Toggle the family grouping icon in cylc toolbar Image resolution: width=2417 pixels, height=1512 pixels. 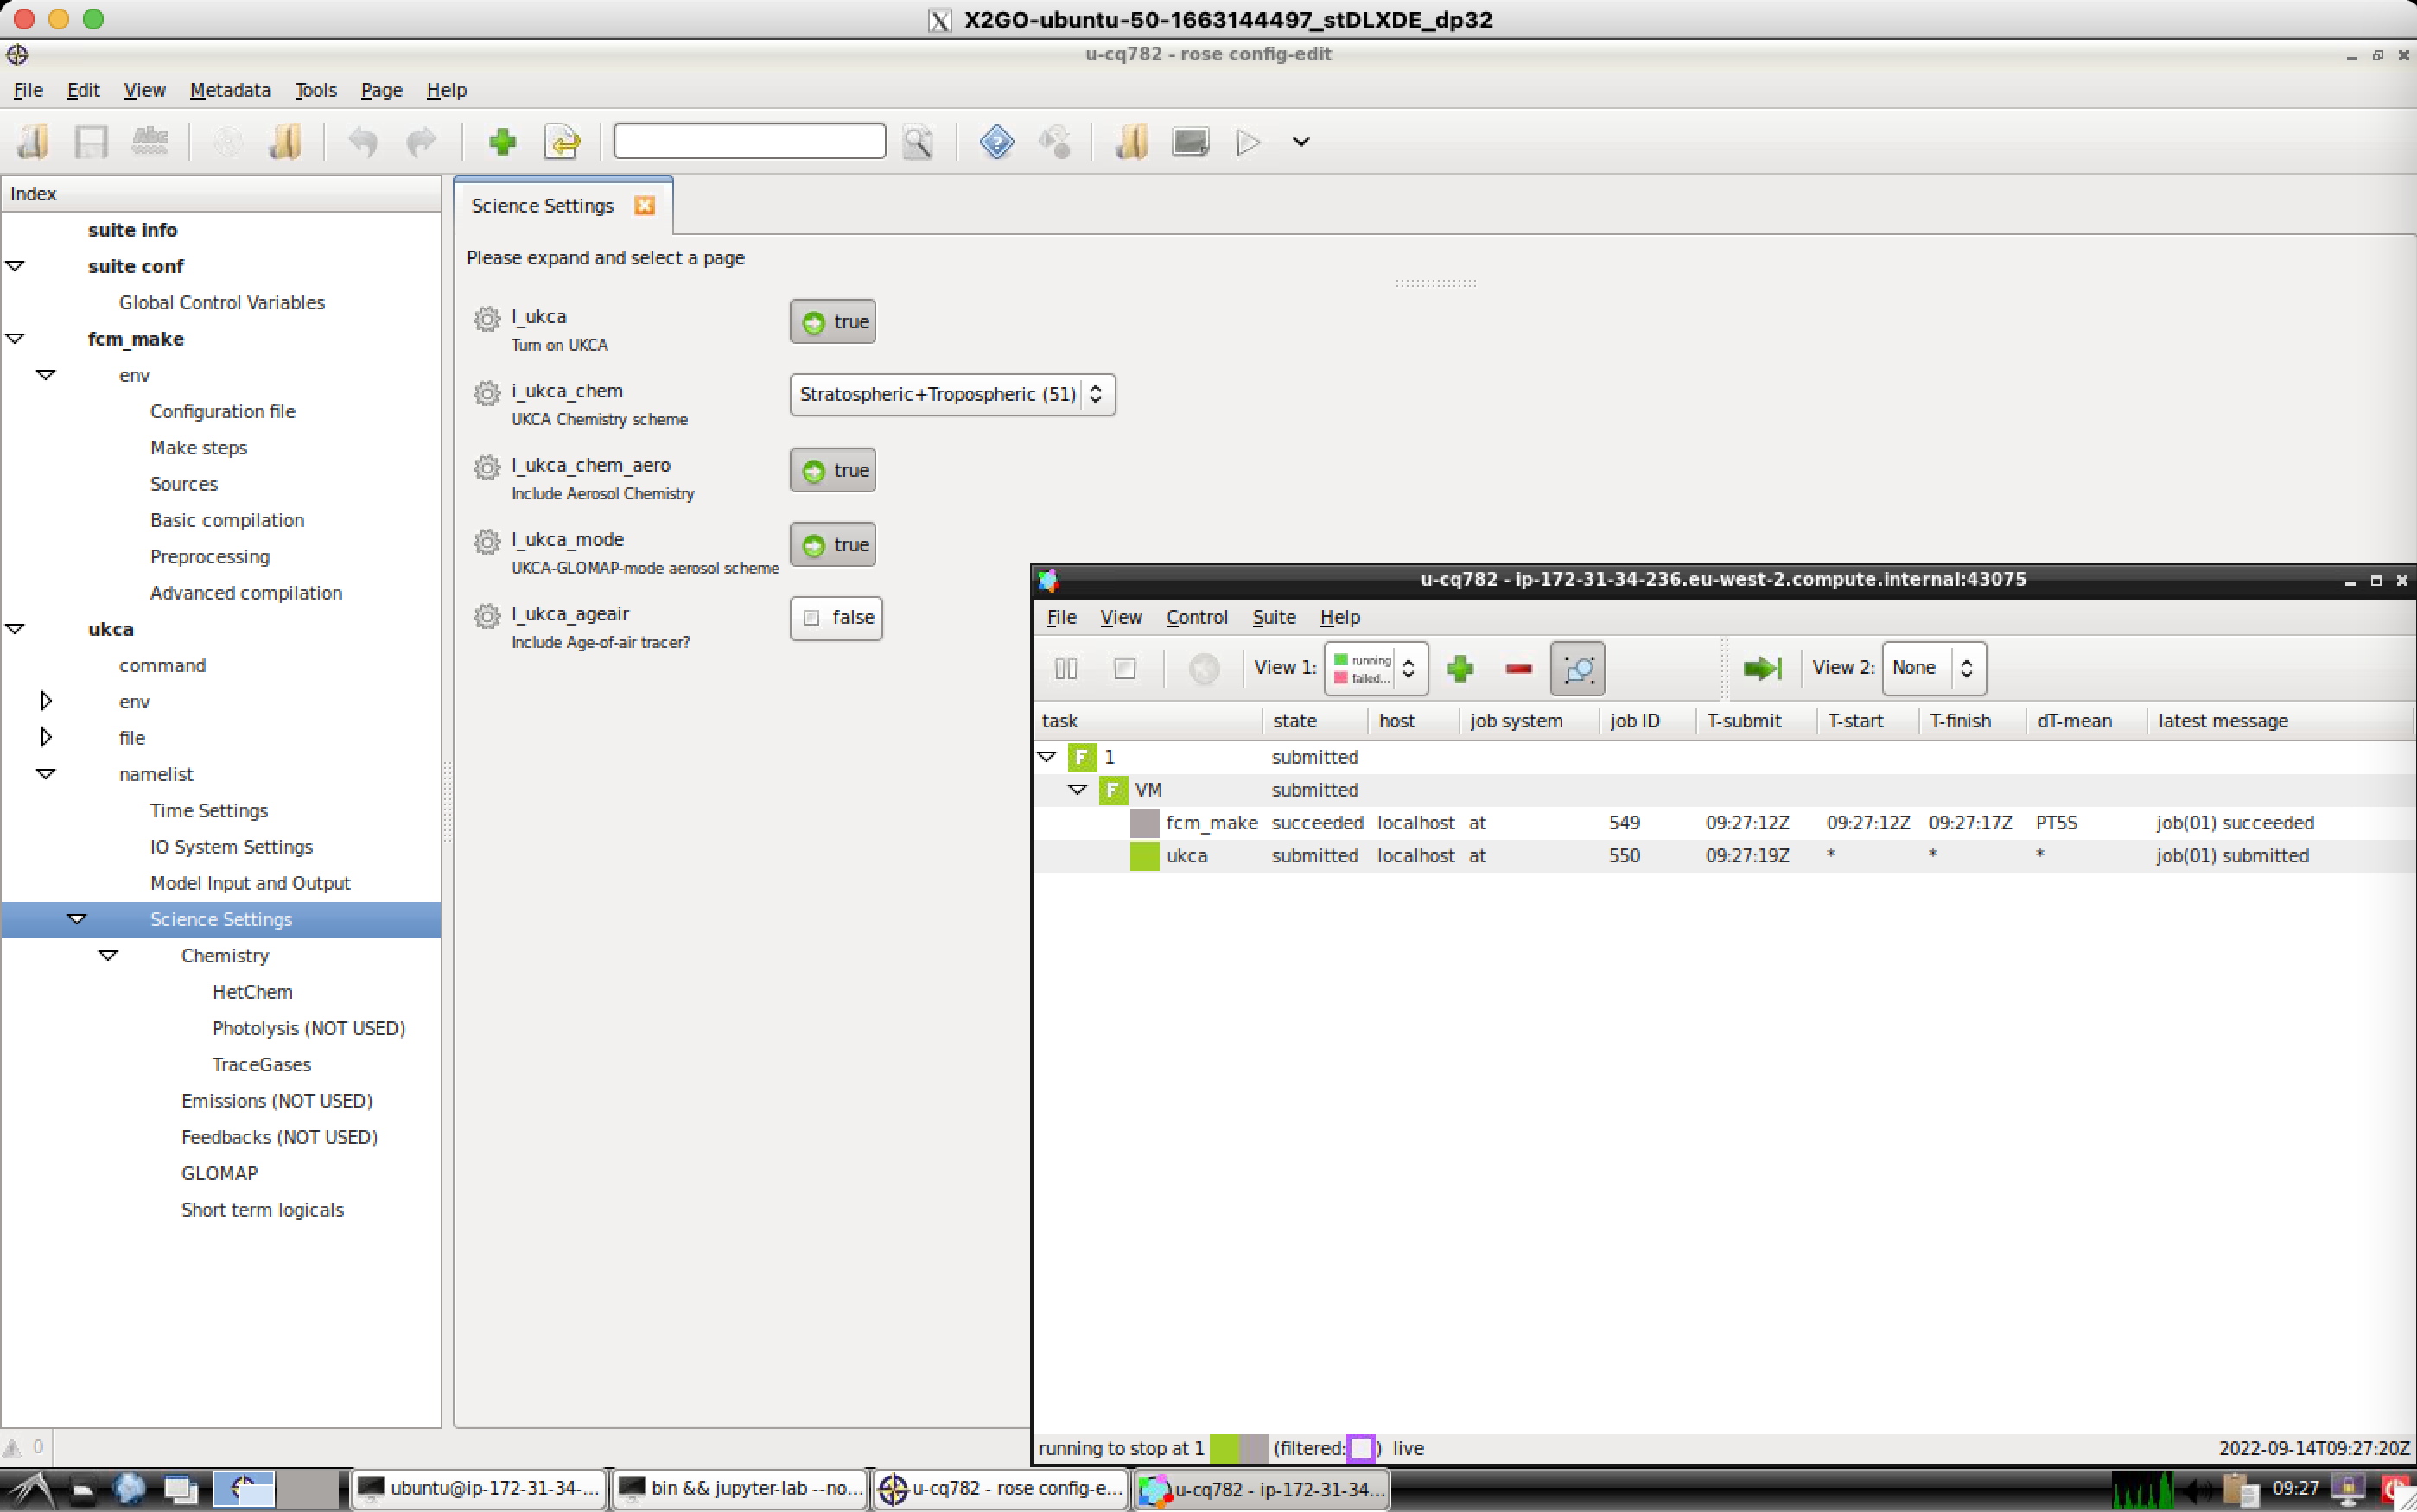pos(1577,668)
